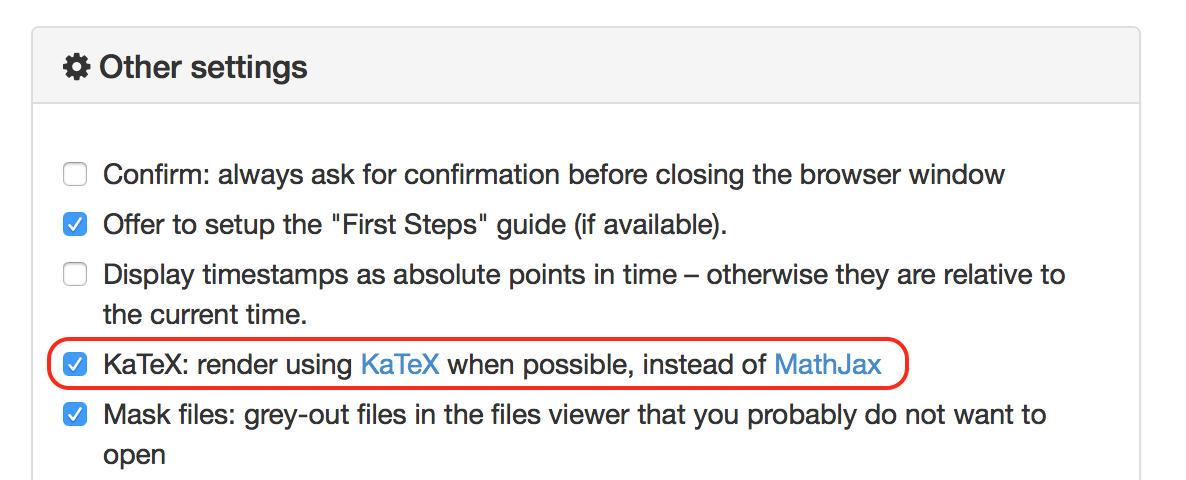Viewport: 1186px width, 480px height.
Task: Click the "the current time." wrapped line
Action: [204, 315]
